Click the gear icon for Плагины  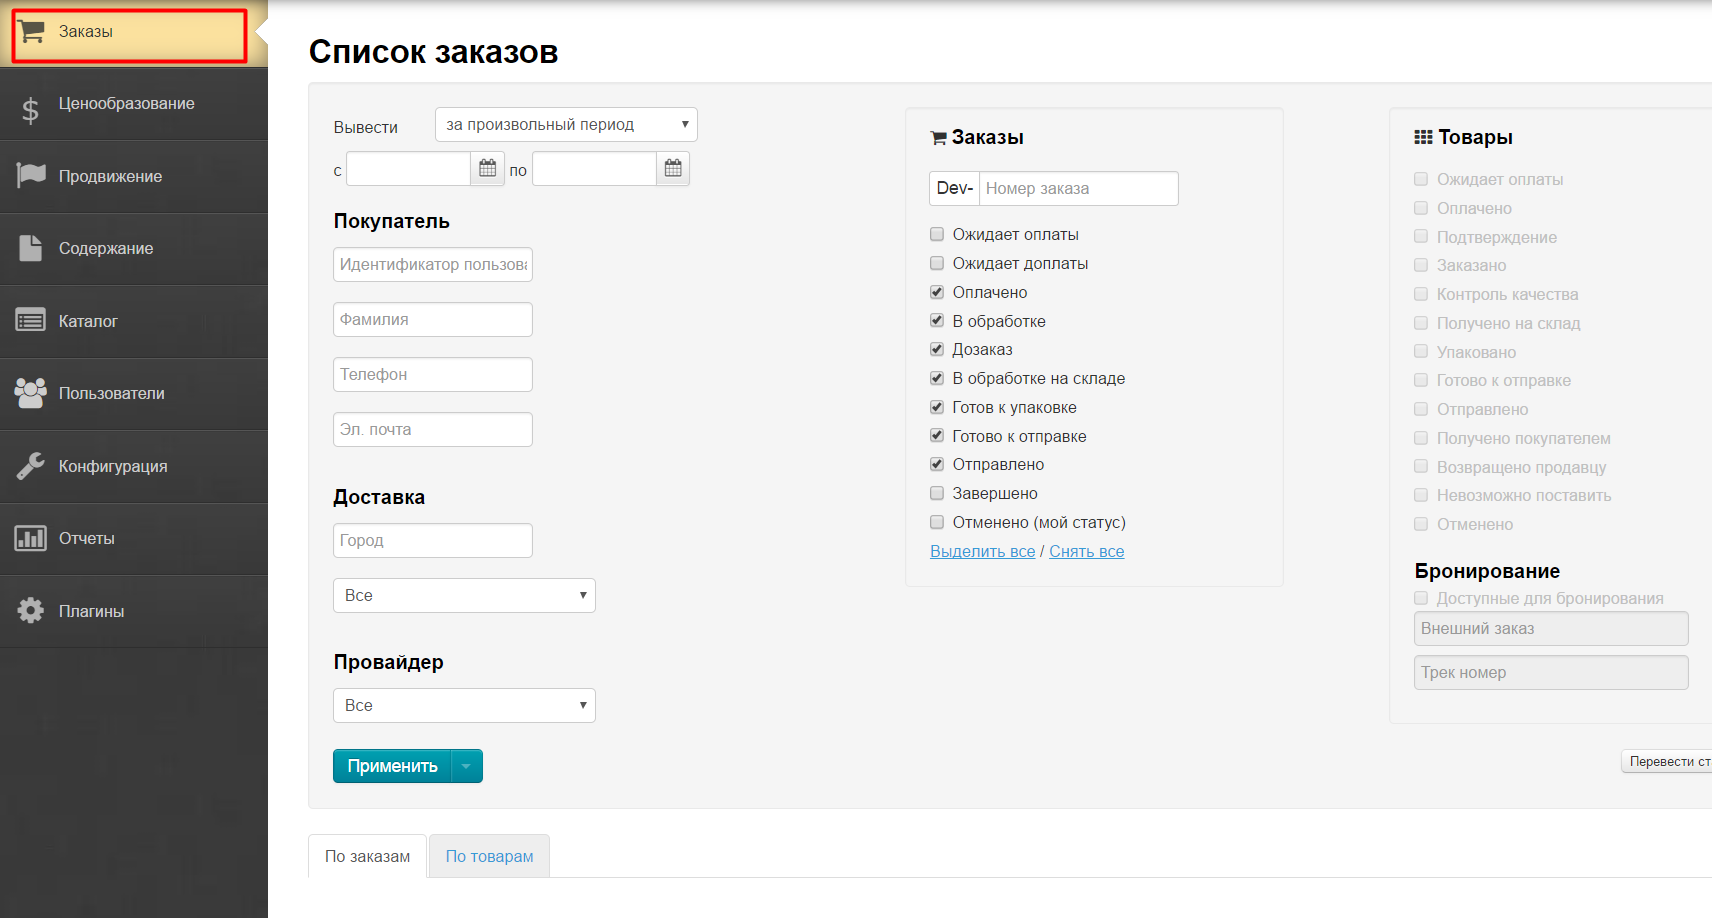point(31,611)
